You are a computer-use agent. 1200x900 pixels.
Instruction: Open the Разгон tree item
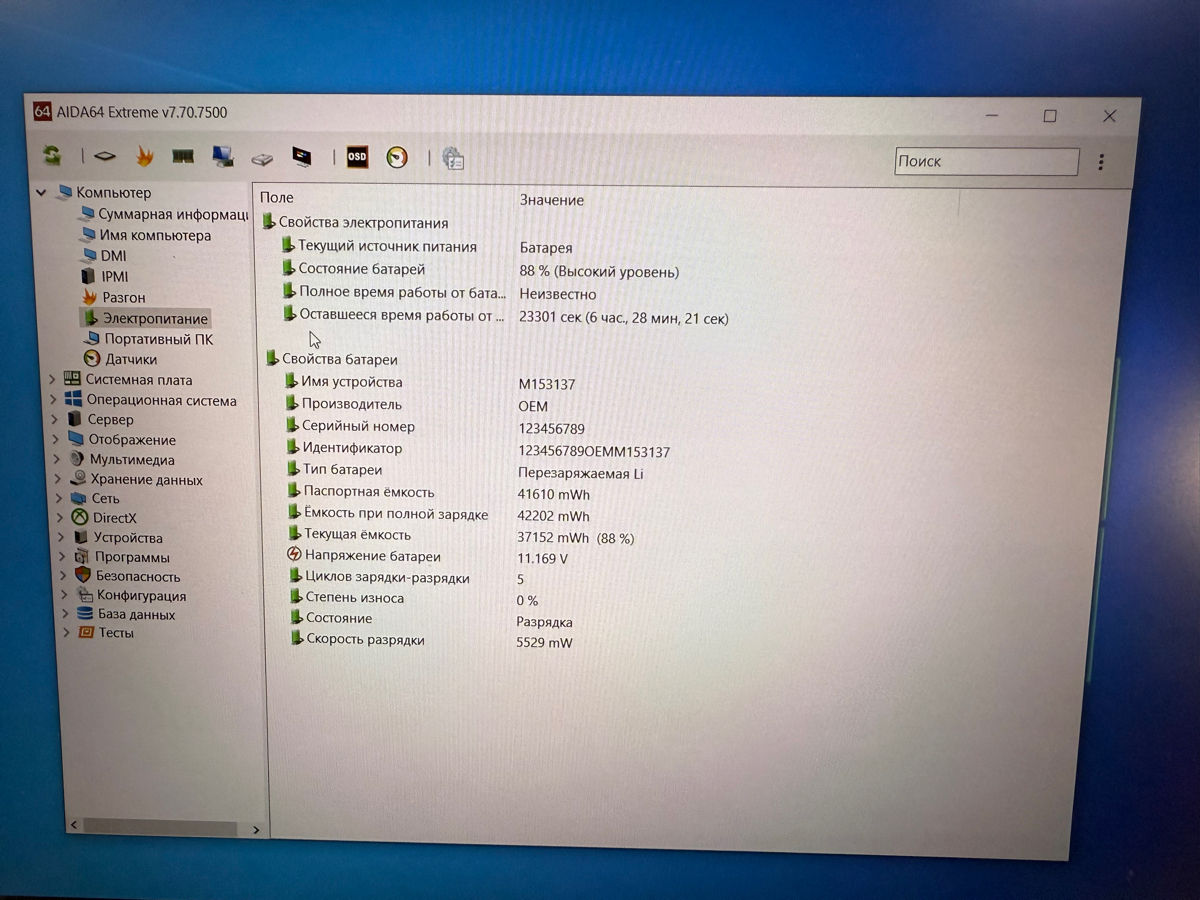(x=123, y=297)
